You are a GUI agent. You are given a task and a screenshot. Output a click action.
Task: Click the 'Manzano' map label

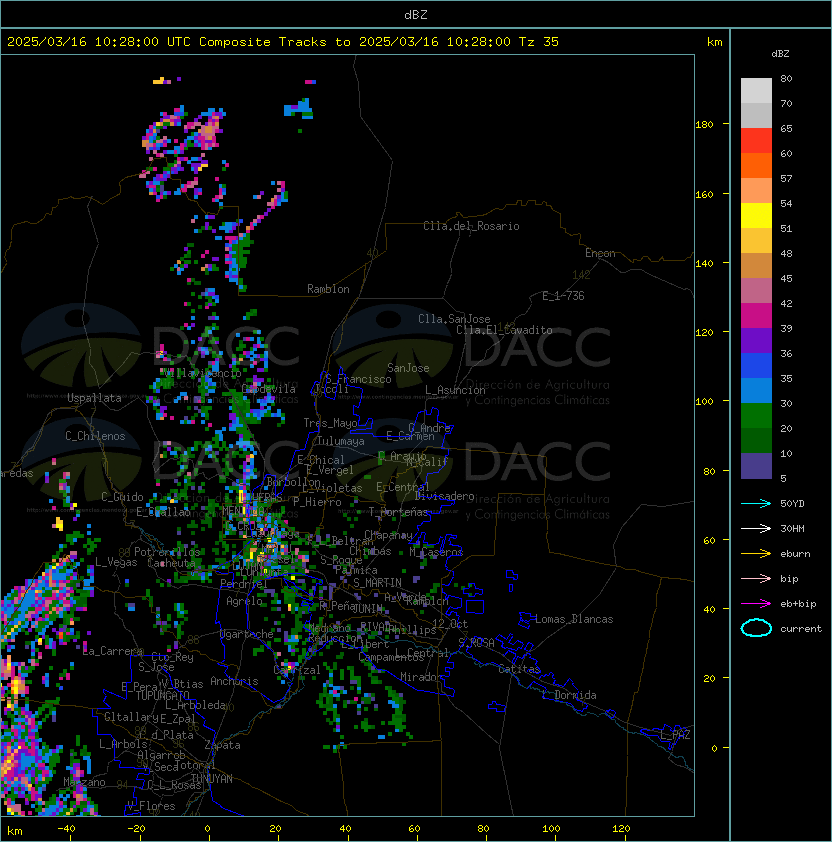84,782
